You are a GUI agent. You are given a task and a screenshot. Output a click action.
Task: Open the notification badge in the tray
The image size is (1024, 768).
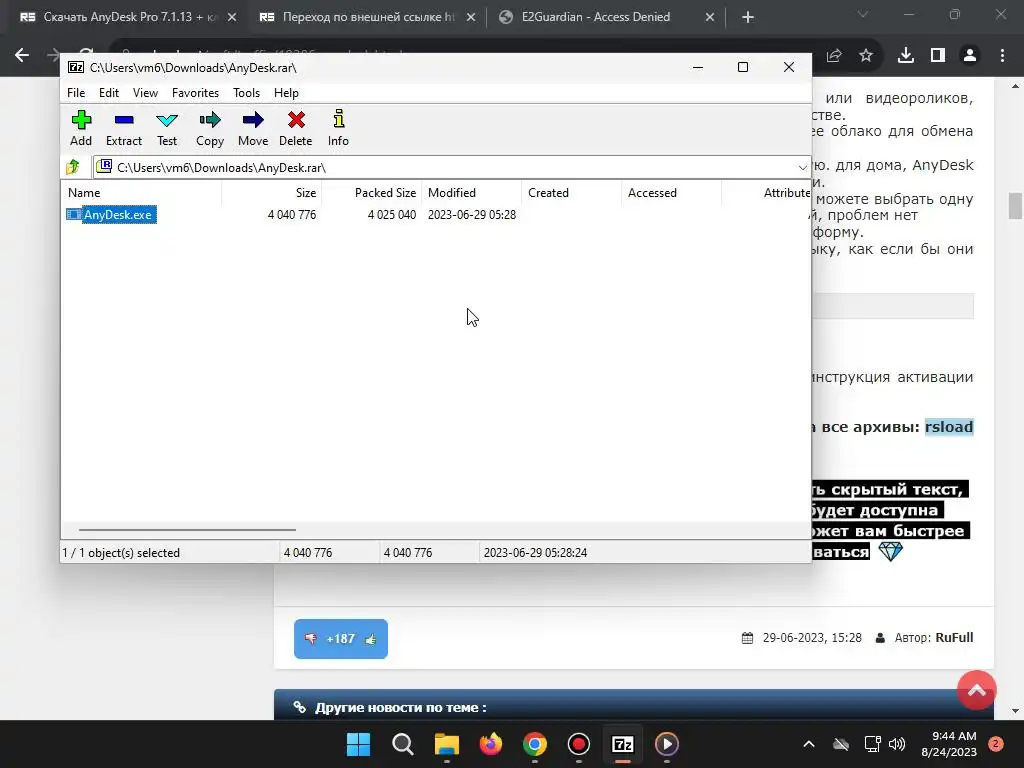pos(995,744)
